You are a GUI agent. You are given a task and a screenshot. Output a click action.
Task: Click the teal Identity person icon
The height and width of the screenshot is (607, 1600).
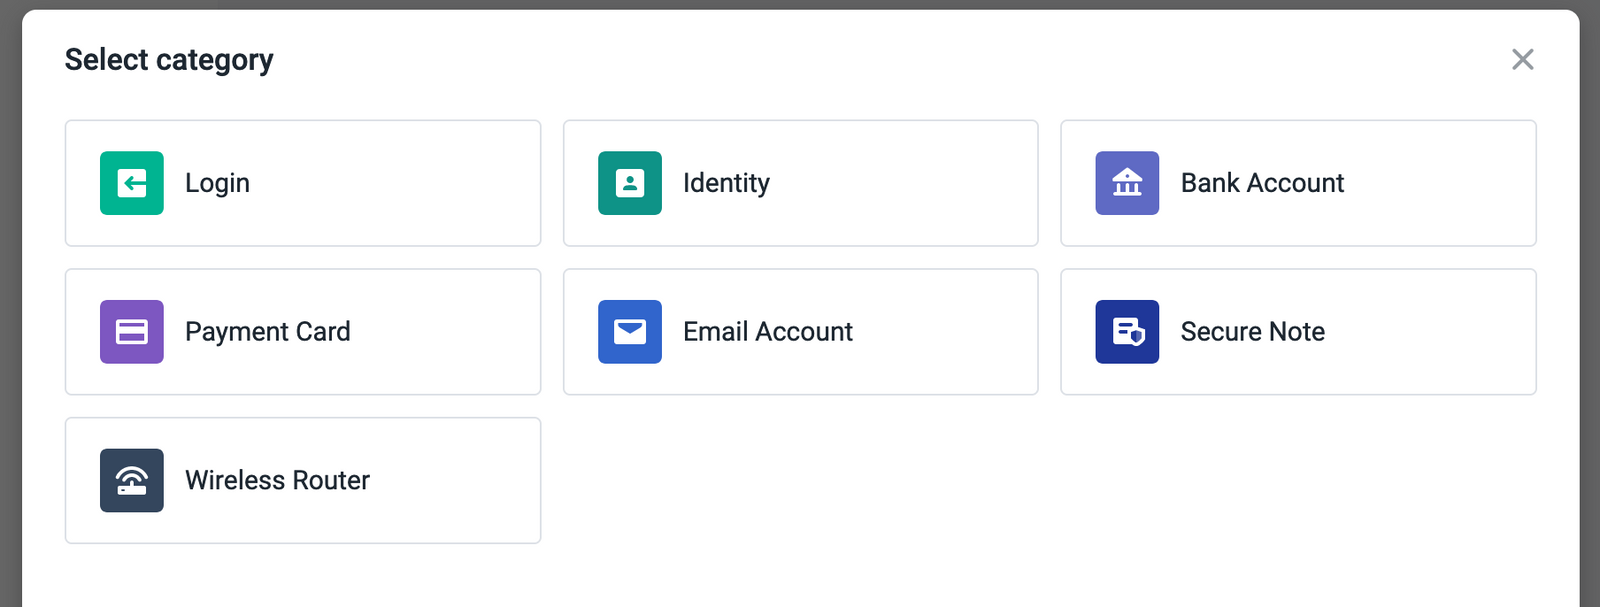(x=630, y=183)
